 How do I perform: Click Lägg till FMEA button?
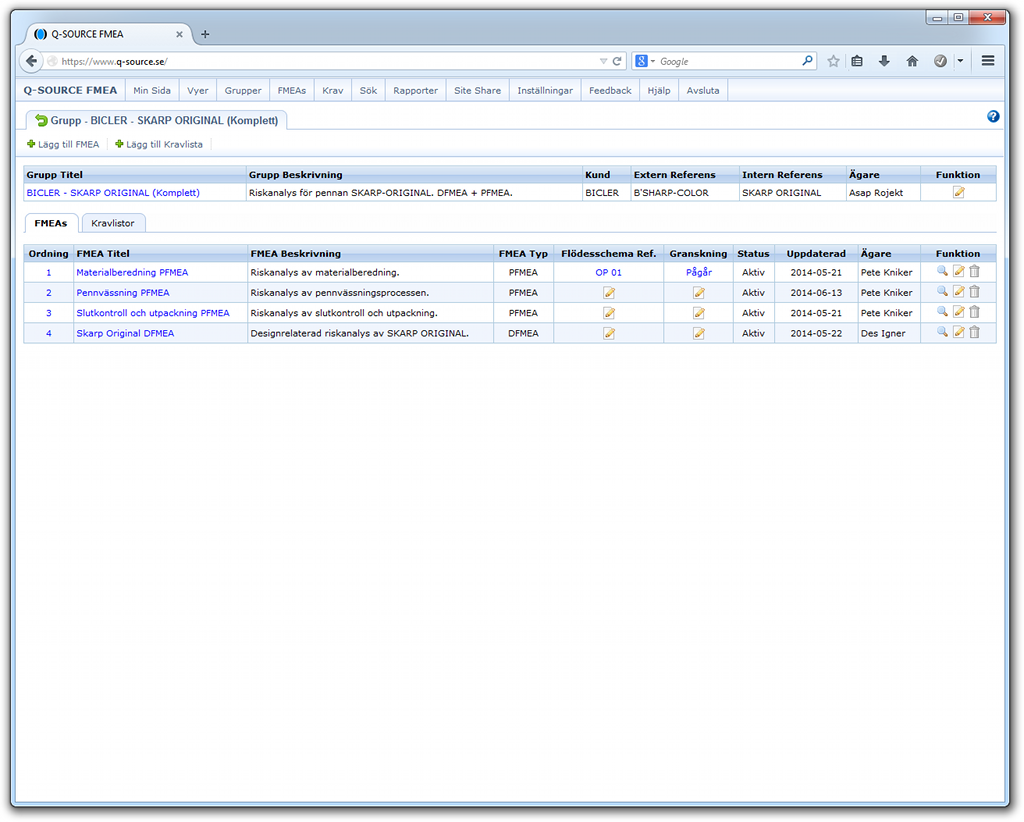coord(63,144)
